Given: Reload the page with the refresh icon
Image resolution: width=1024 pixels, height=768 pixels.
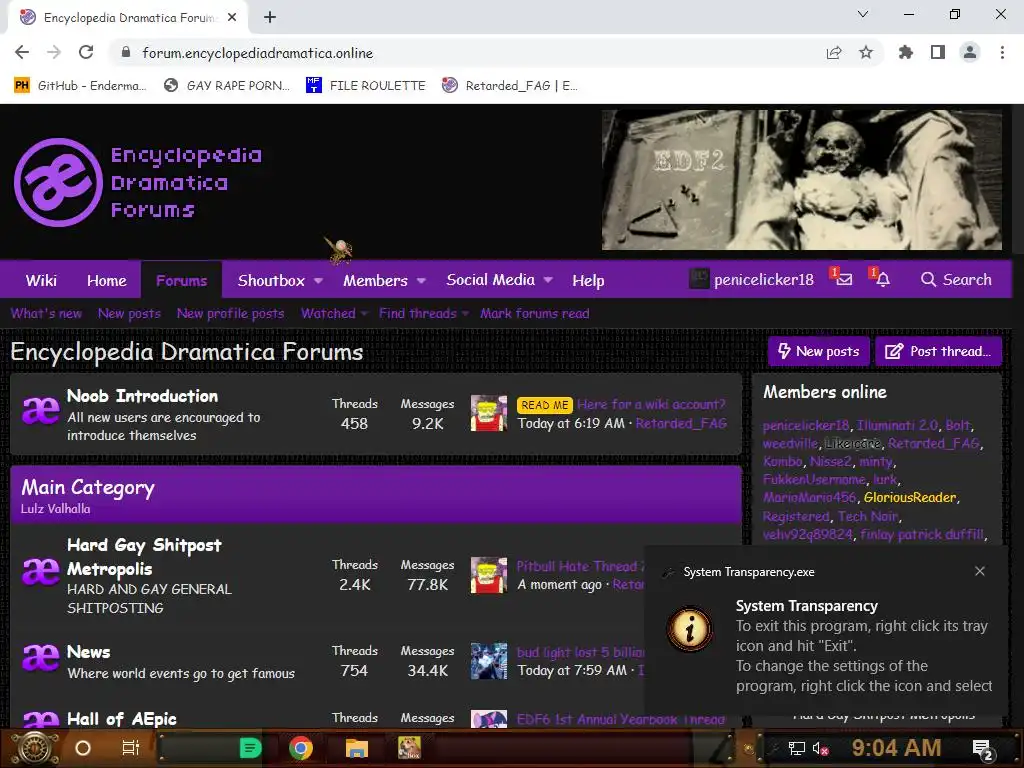Looking at the screenshot, I should [86, 52].
